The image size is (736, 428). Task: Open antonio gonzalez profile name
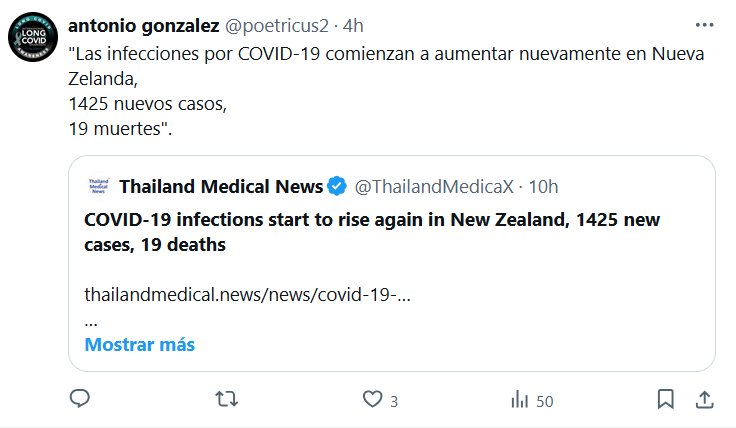(x=148, y=23)
